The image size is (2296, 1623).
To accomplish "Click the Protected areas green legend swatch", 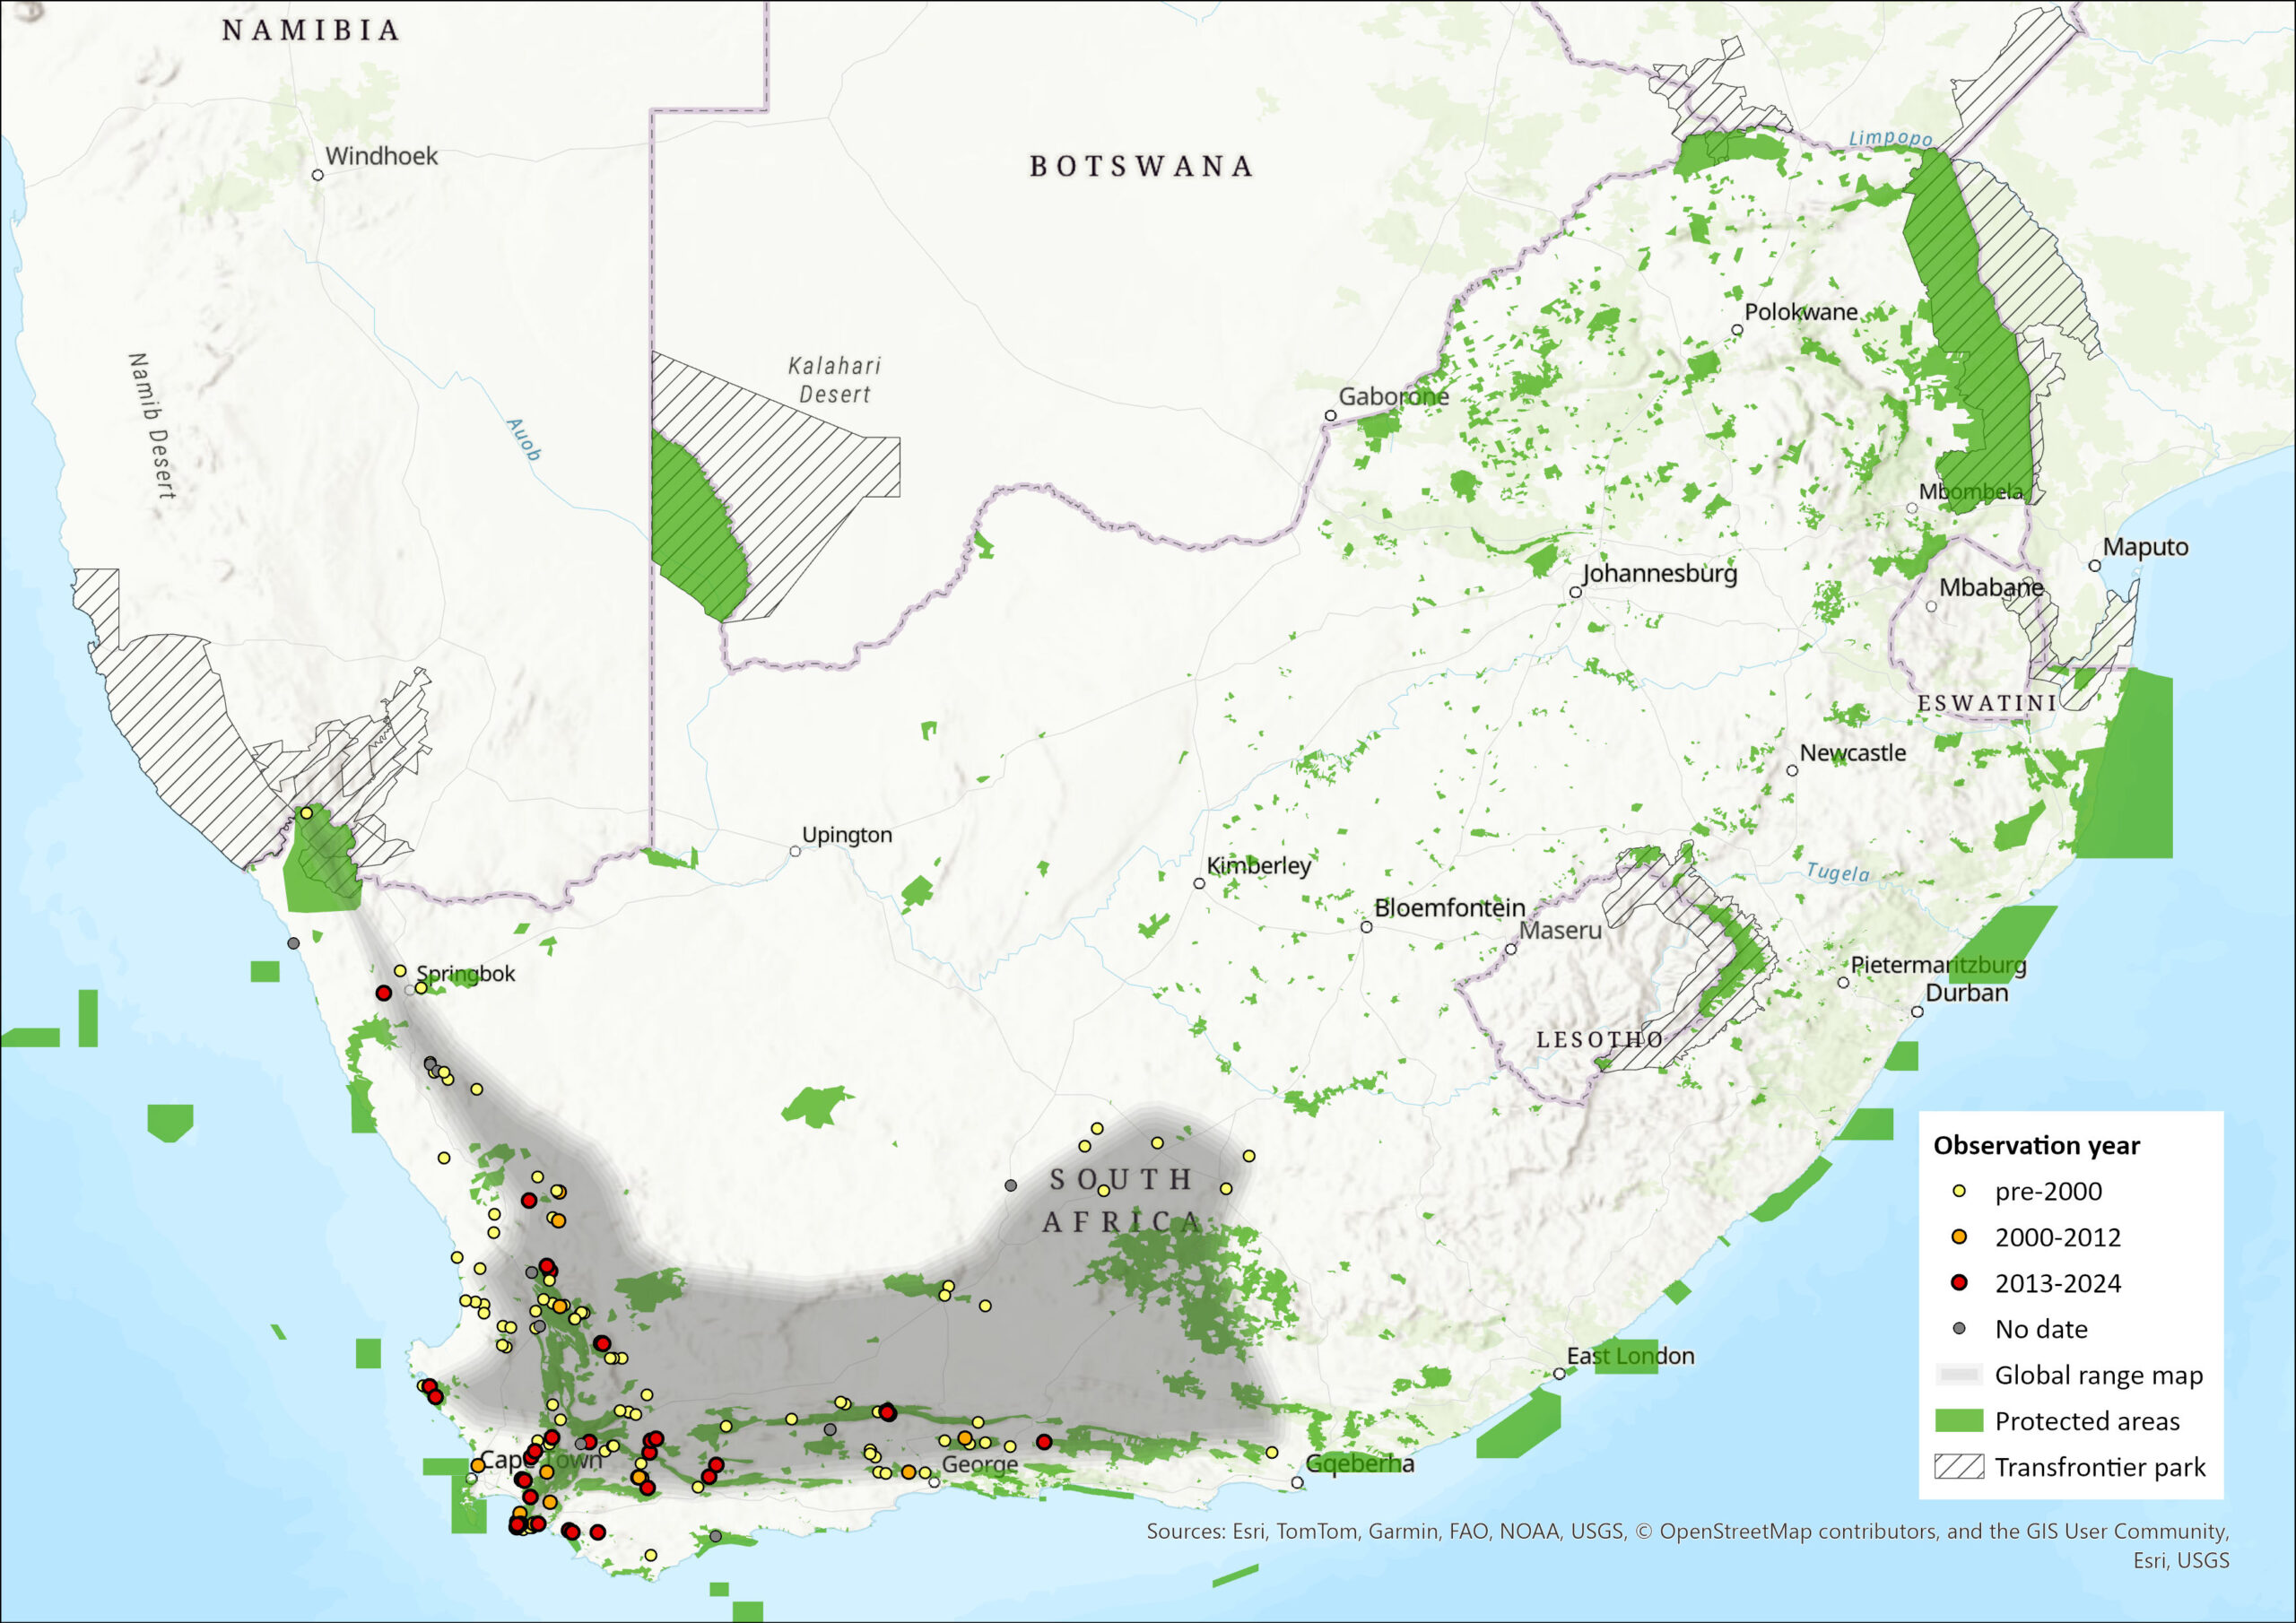I will coord(1959,1421).
